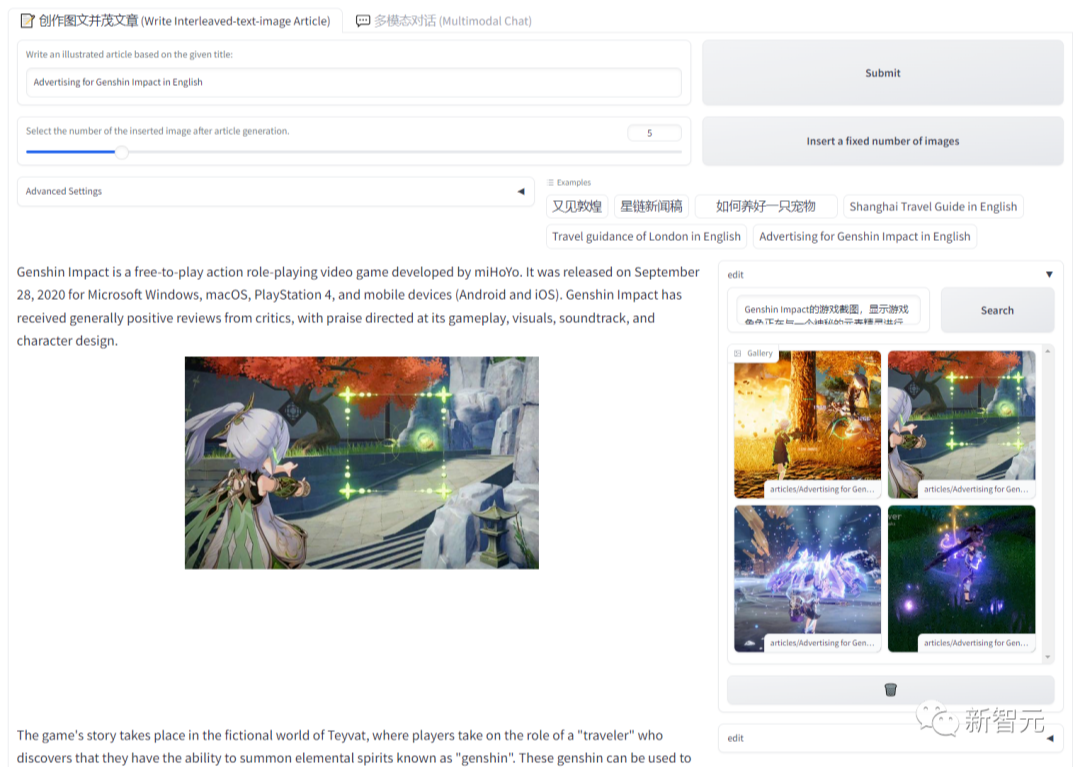
Task: Select the purple crystal battle gallery thumbnail
Action: coord(807,578)
